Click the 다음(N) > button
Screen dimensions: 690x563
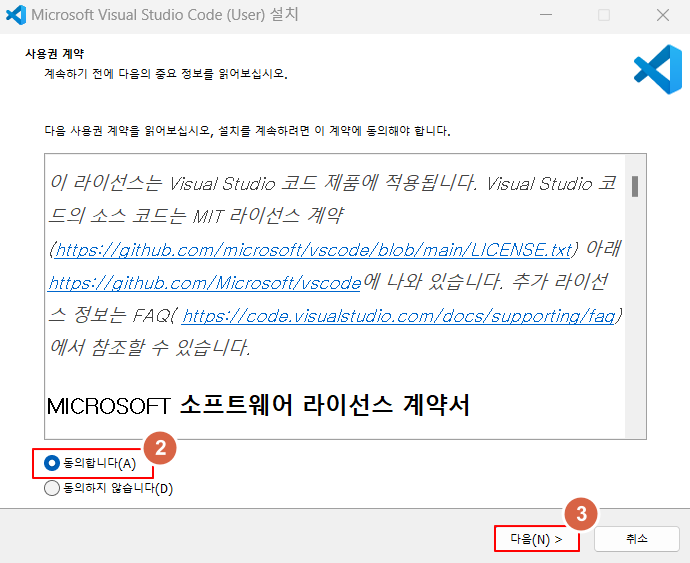(536, 539)
